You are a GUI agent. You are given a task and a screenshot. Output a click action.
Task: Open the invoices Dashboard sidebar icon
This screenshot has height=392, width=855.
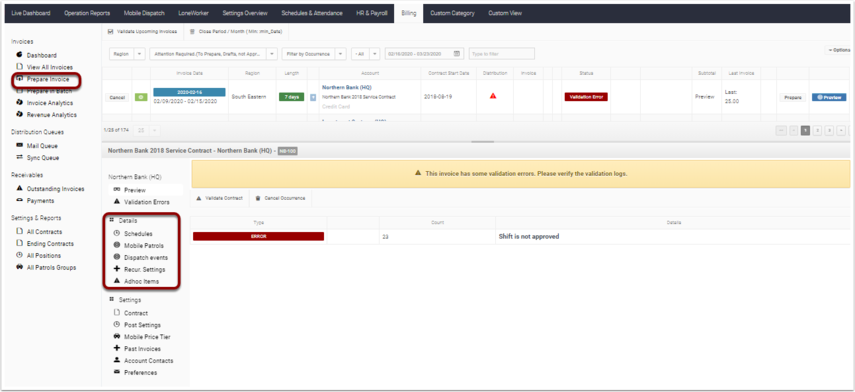(x=19, y=55)
